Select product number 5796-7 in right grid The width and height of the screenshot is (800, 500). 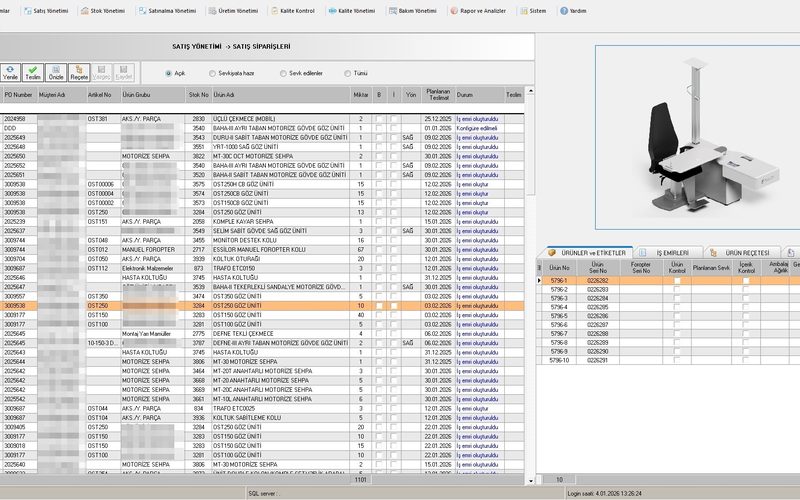559,334
